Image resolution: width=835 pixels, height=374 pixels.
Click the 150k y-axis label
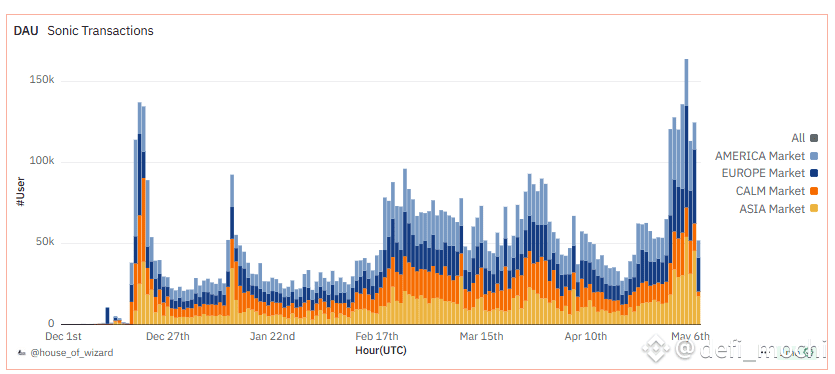pos(41,80)
